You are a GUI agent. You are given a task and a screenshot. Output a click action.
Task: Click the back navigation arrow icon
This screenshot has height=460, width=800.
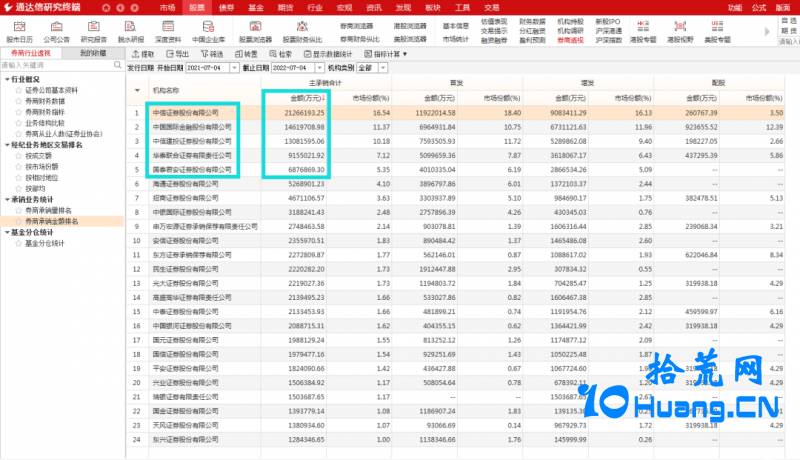[x=120, y=8]
